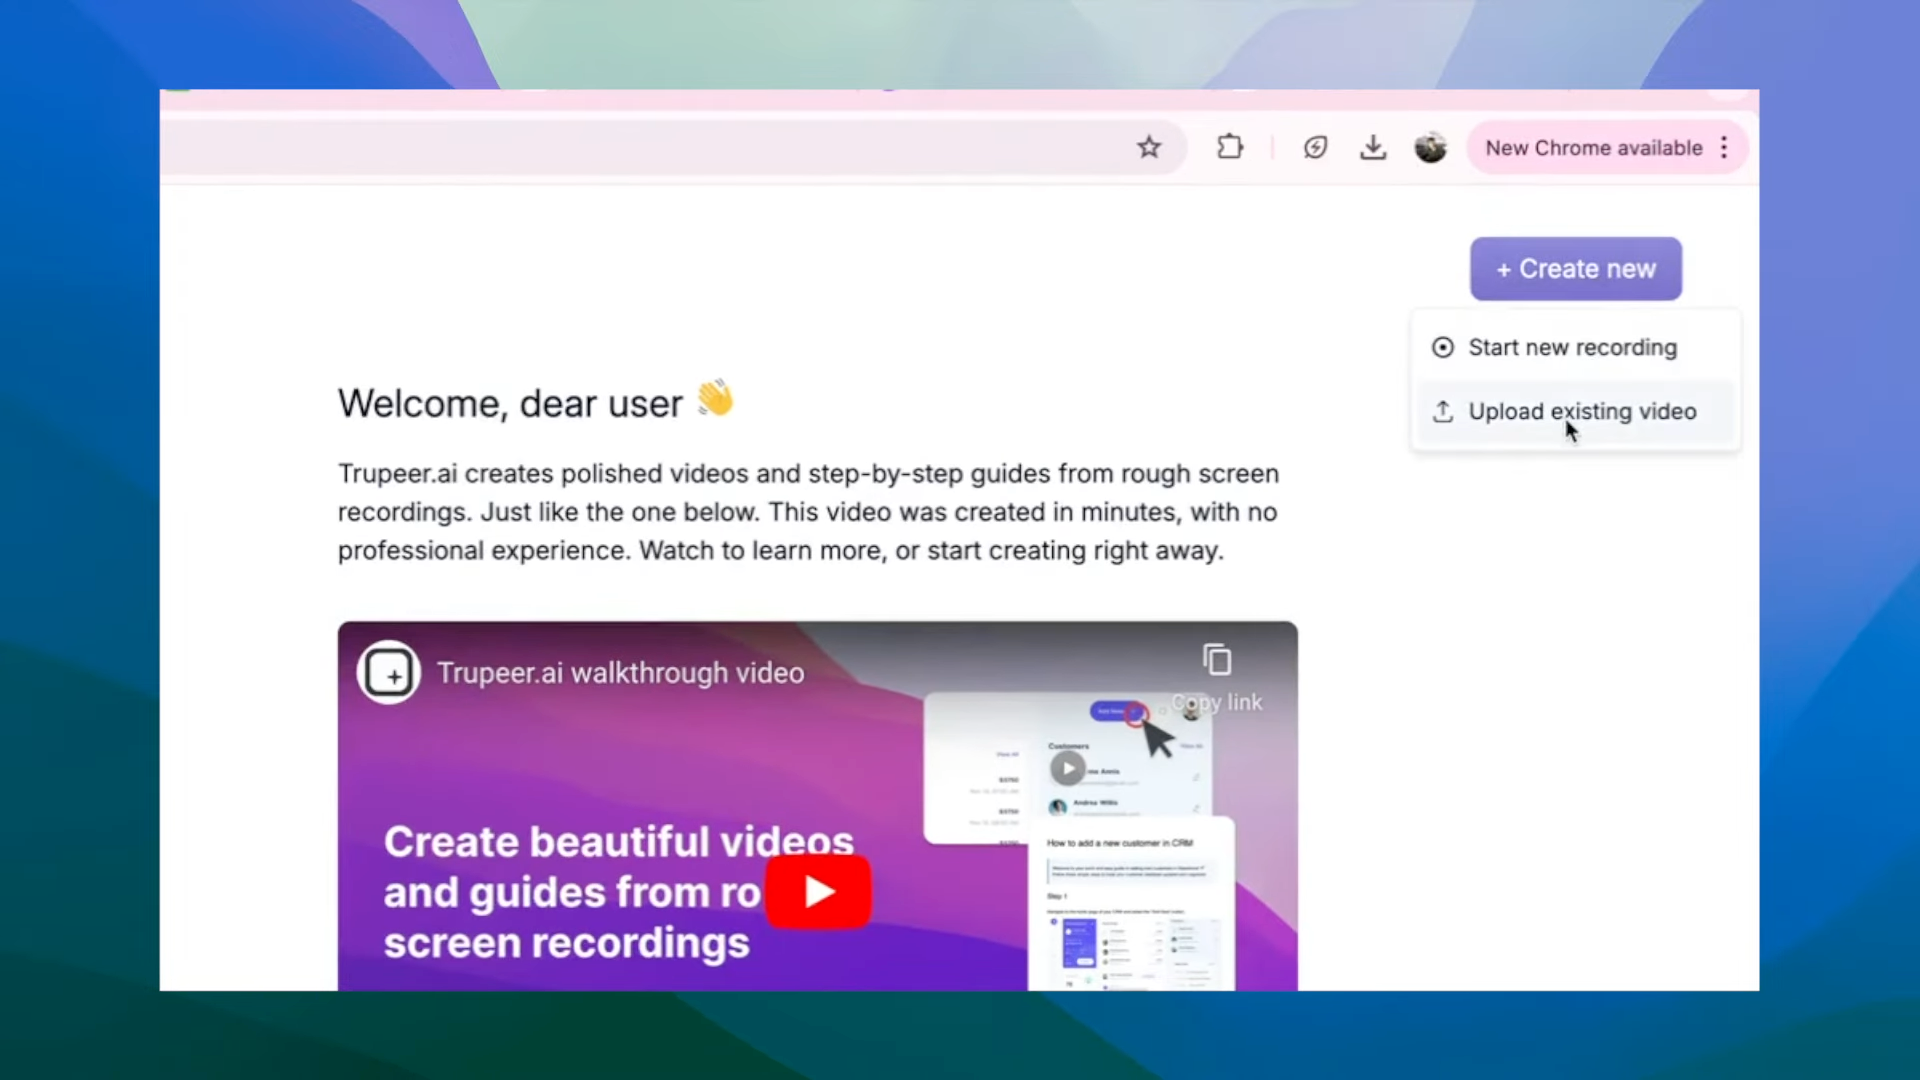The image size is (1920, 1080).
Task: Choose Upload existing video
Action: 1575,411
